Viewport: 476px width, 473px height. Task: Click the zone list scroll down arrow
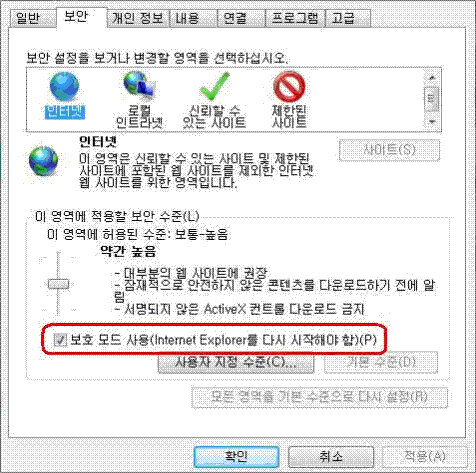coord(432,122)
